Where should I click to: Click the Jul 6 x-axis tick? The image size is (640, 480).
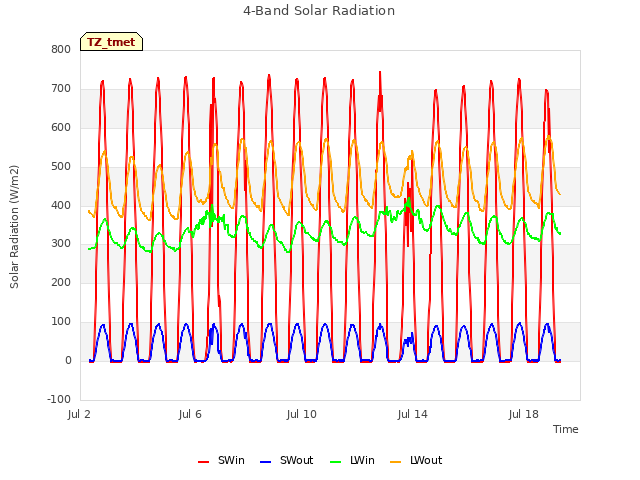(190, 414)
